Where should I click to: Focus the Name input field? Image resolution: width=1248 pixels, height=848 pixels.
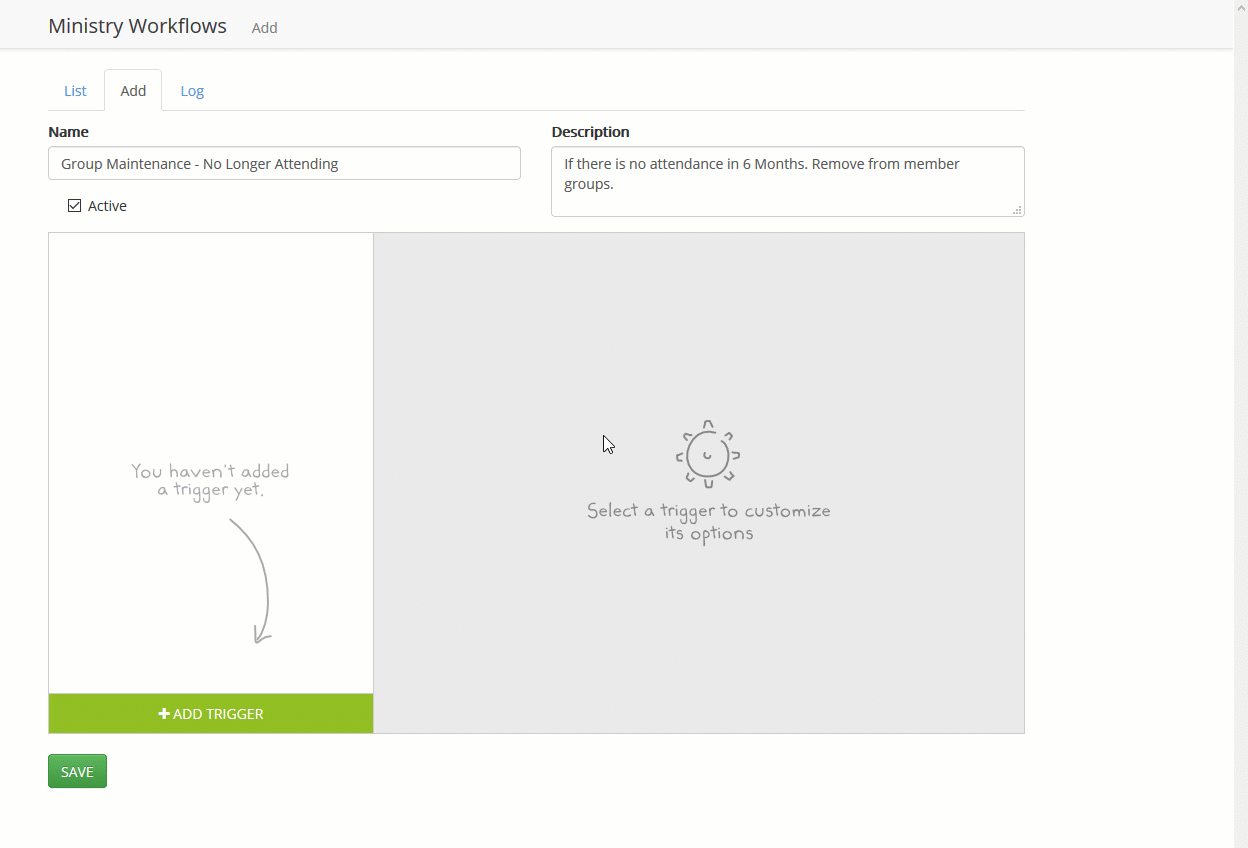click(284, 163)
